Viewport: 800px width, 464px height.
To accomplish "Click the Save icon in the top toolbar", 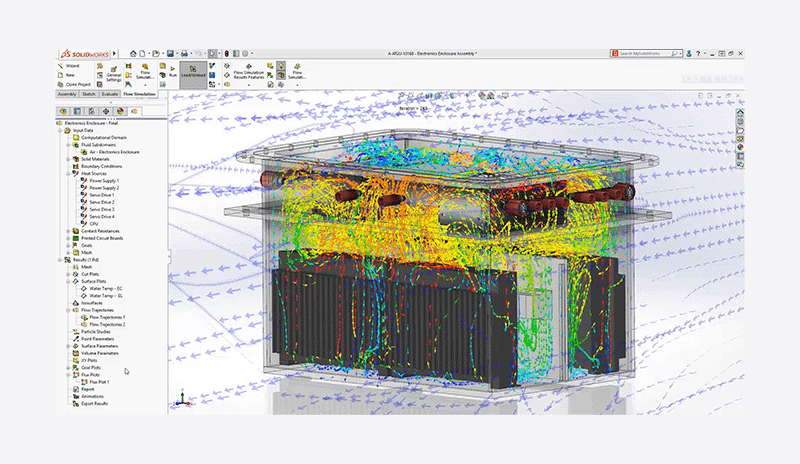I will tap(171, 52).
